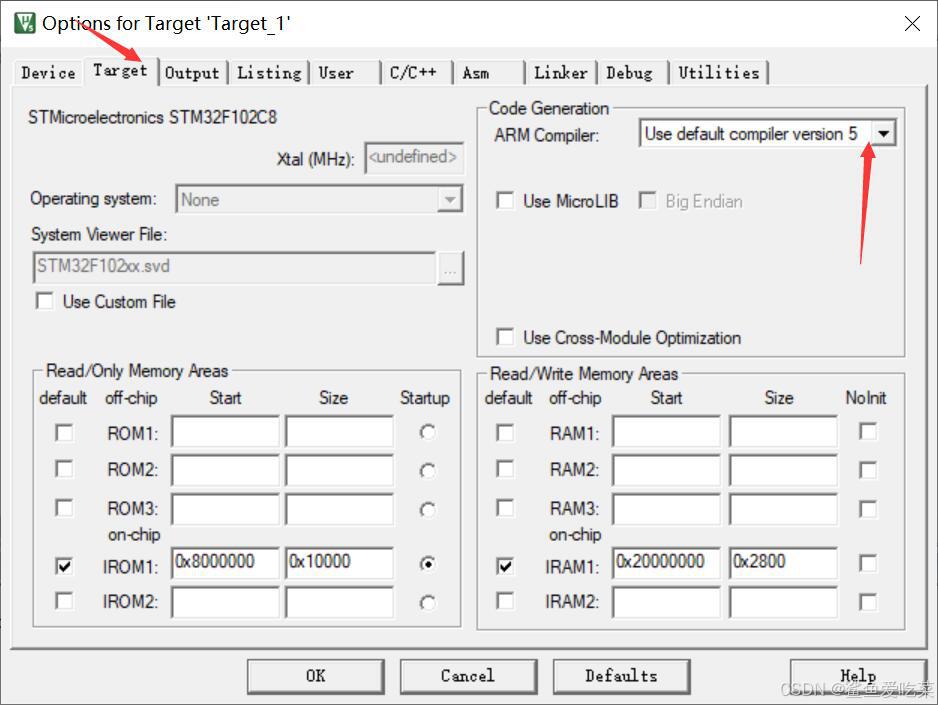Enable NoInit for RAM3
938x705 pixels.
pos(868,509)
